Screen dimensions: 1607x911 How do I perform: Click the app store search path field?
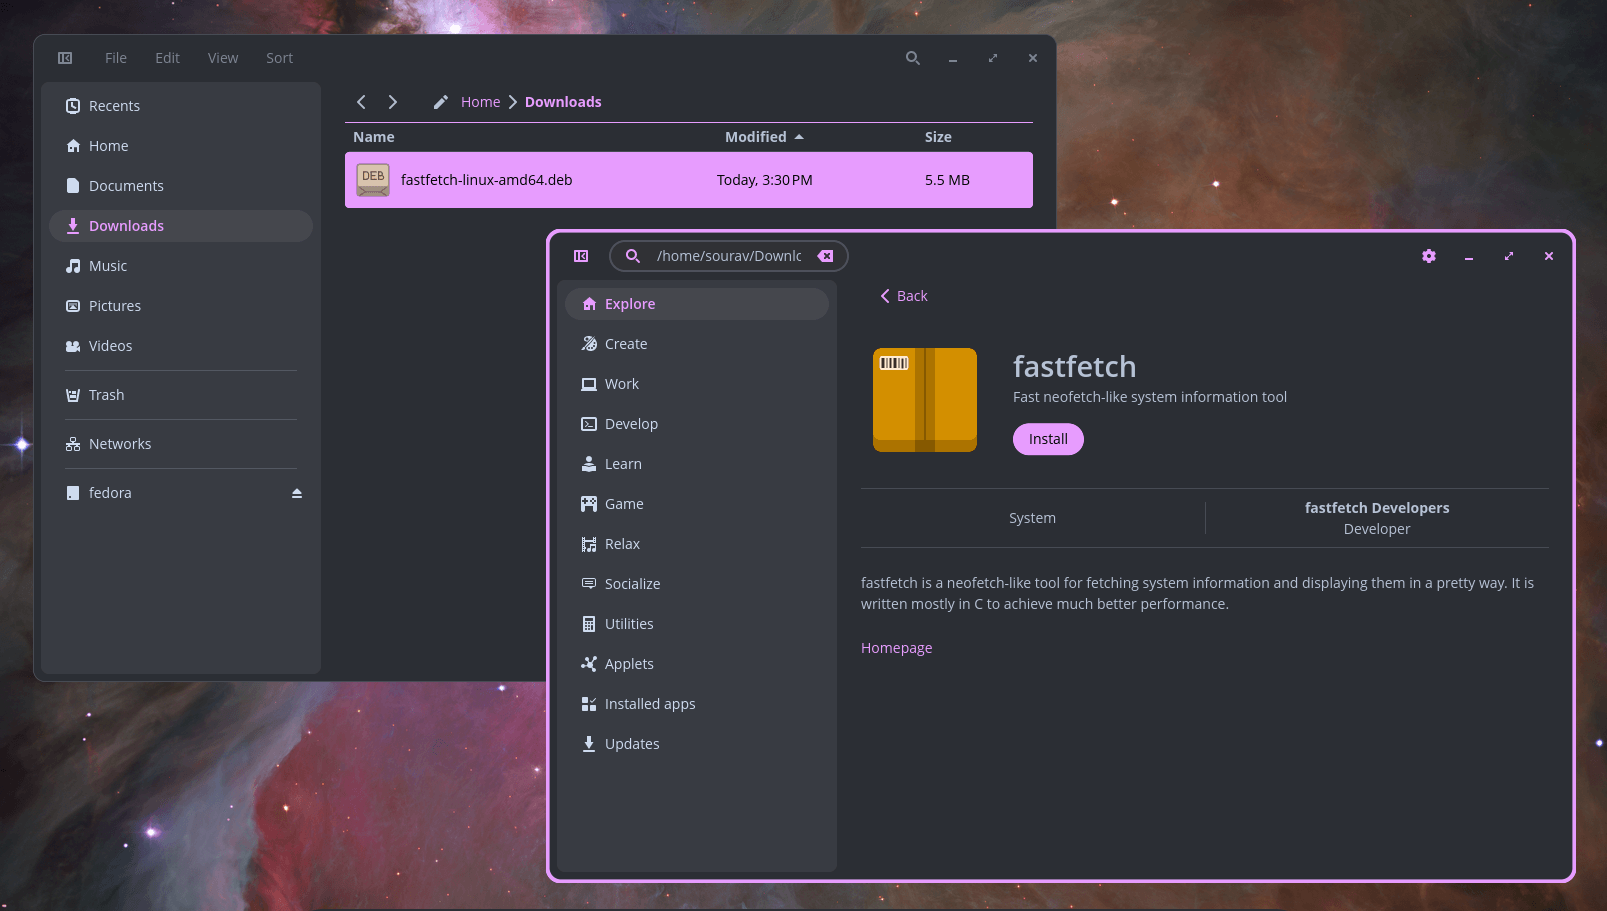coord(728,256)
